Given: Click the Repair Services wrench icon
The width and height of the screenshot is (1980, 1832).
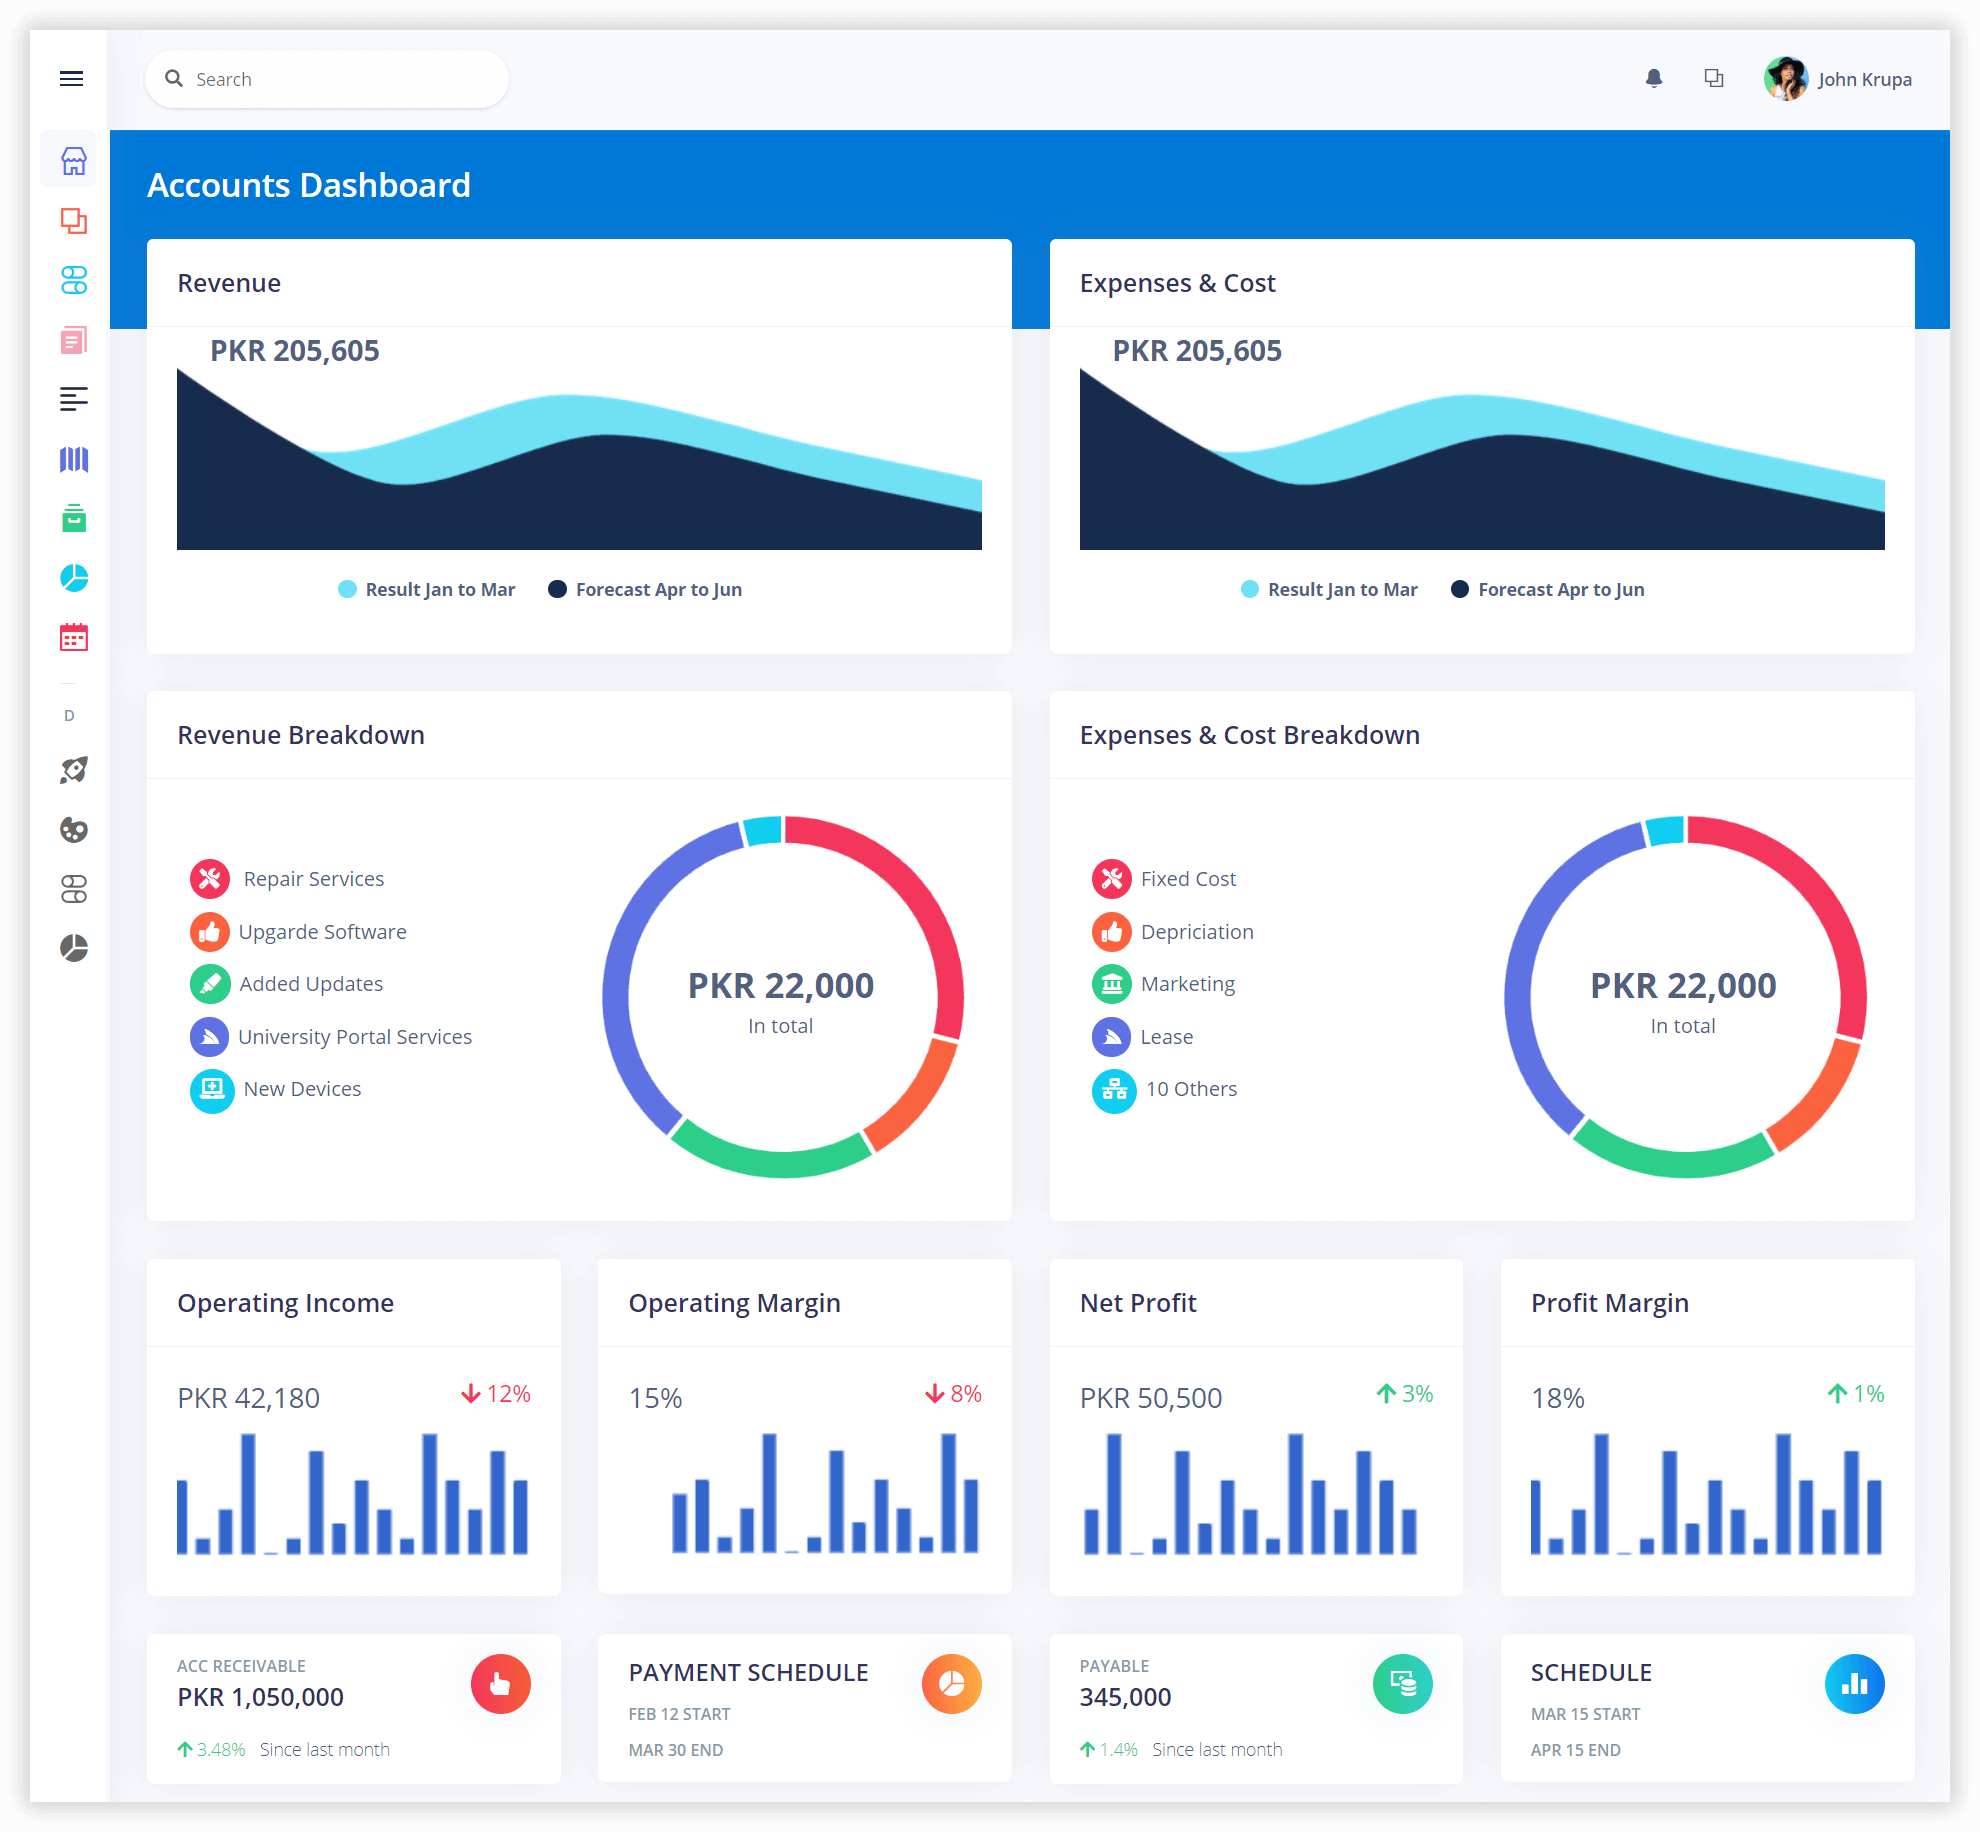Looking at the screenshot, I should click(x=210, y=879).
